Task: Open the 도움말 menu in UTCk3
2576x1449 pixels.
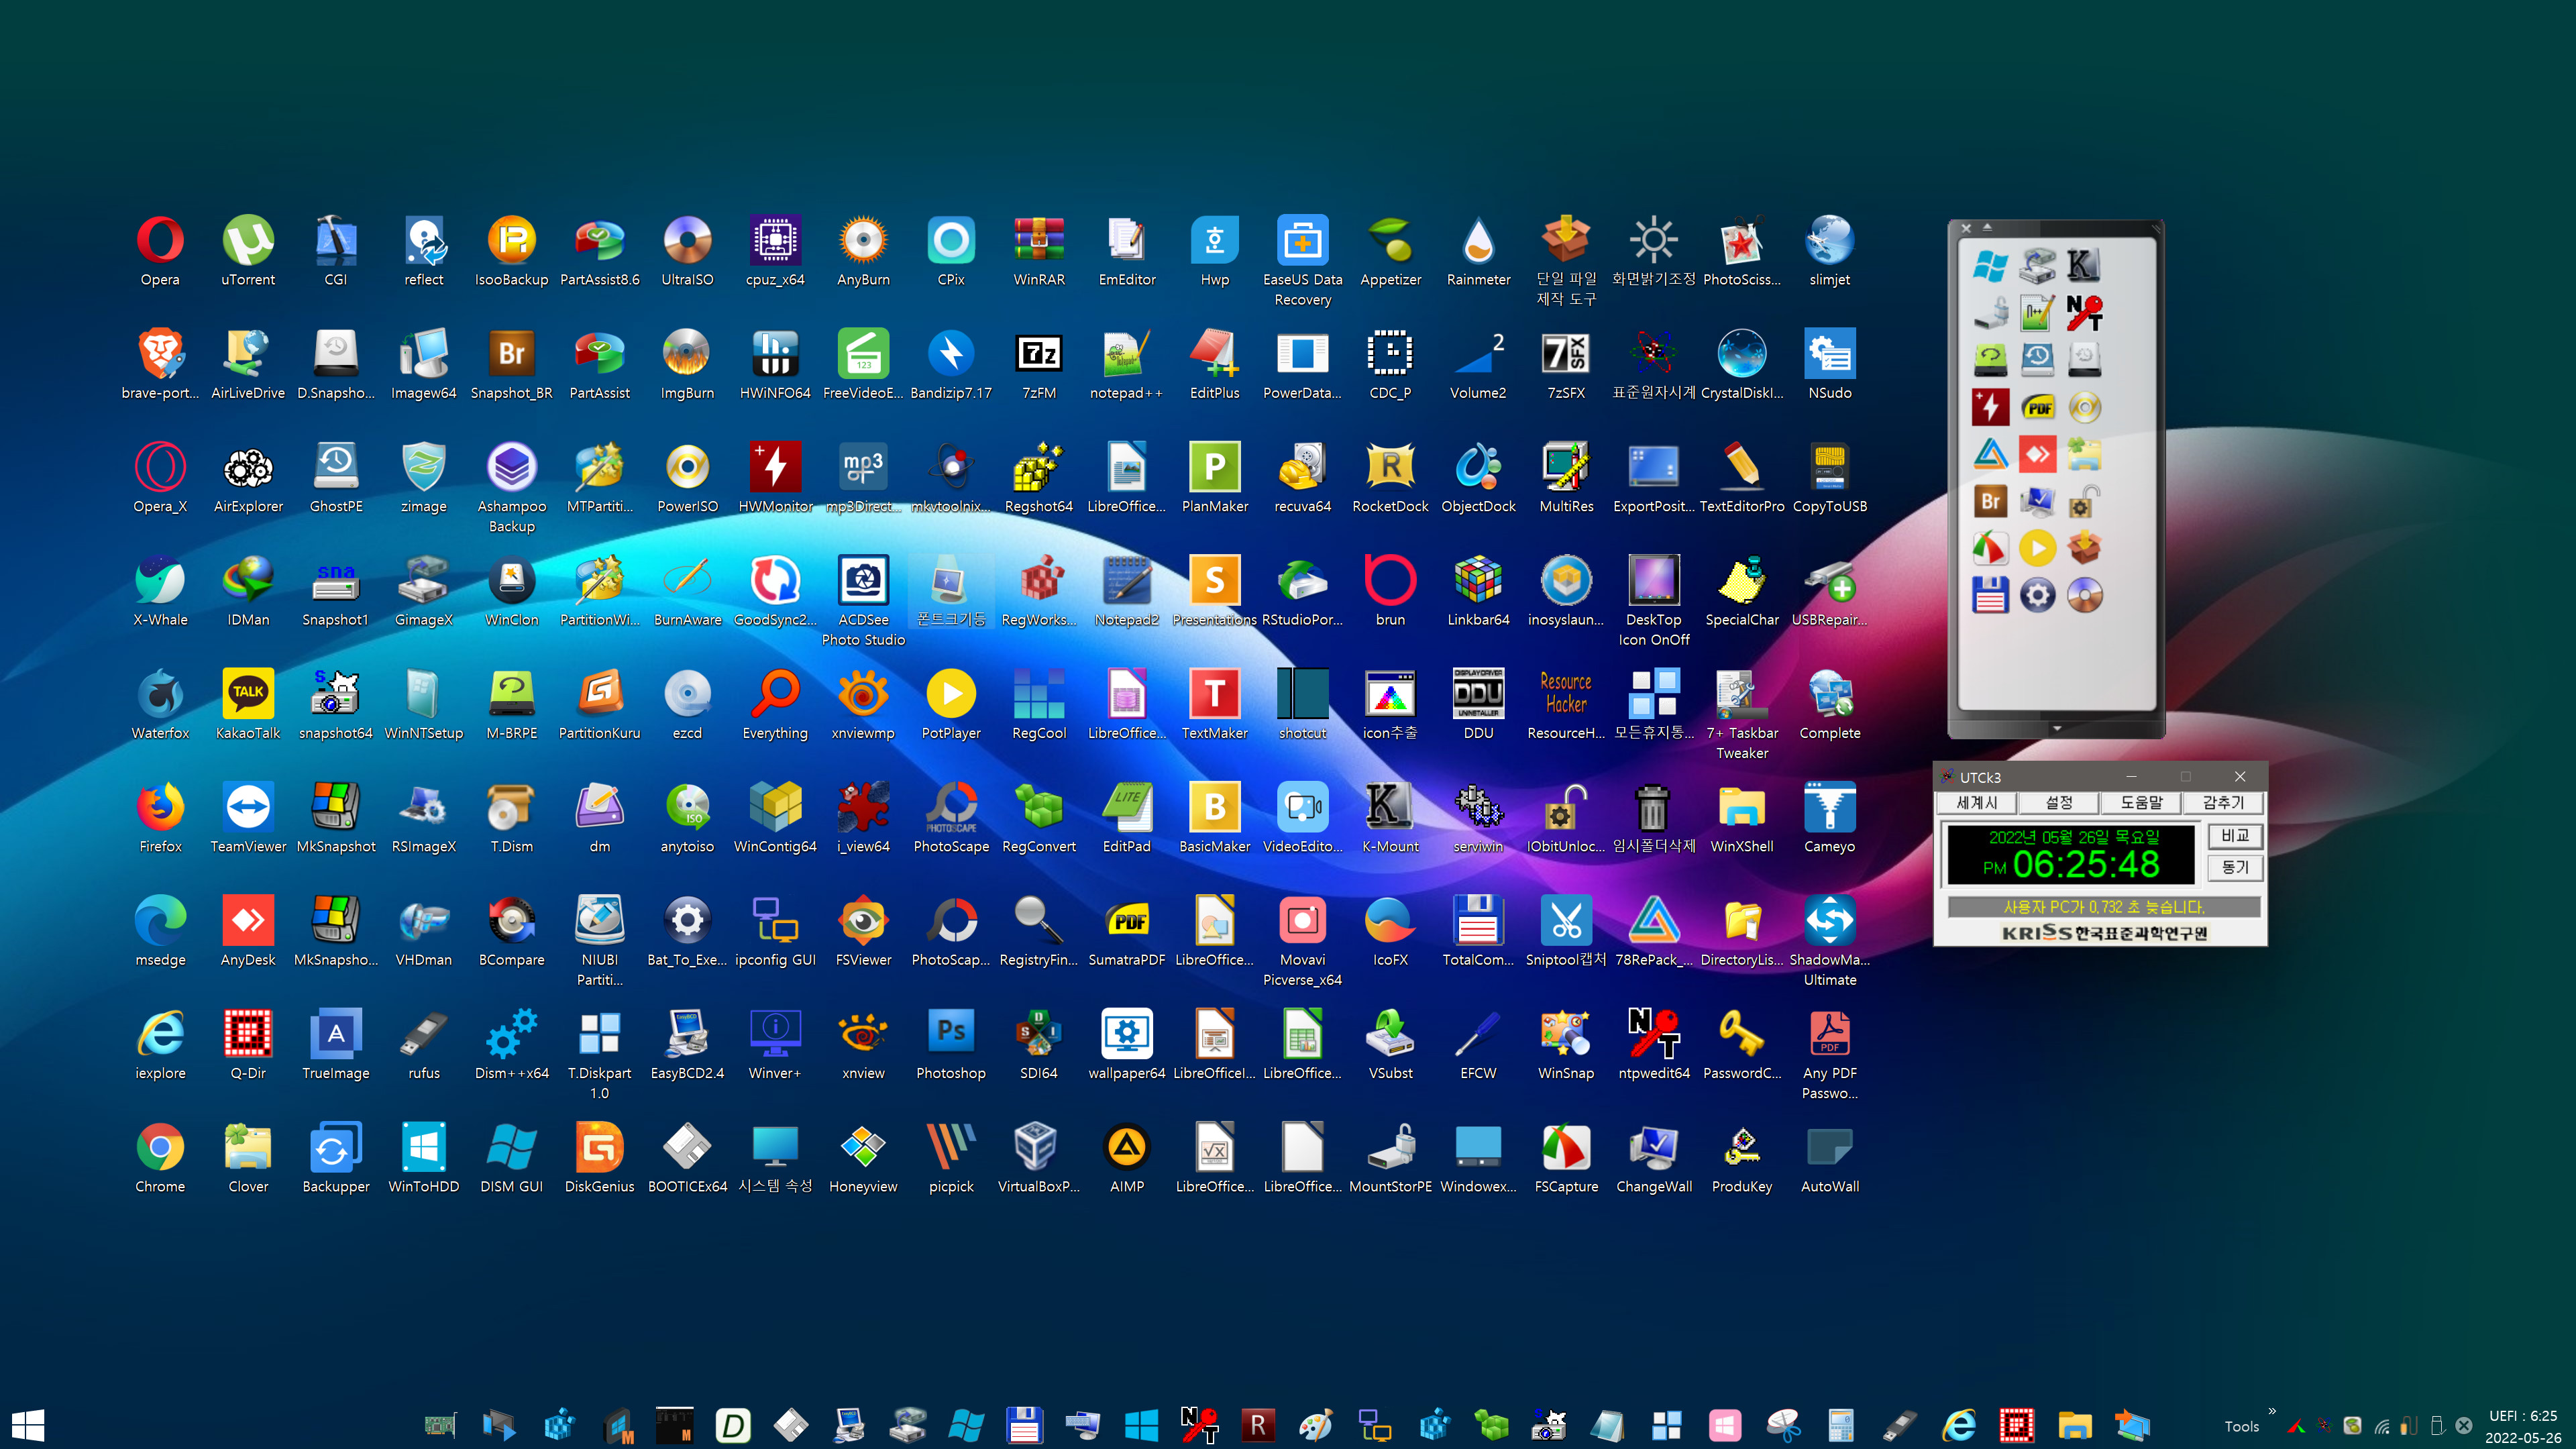Action: pyautogui.click(x=2141, y=802)
